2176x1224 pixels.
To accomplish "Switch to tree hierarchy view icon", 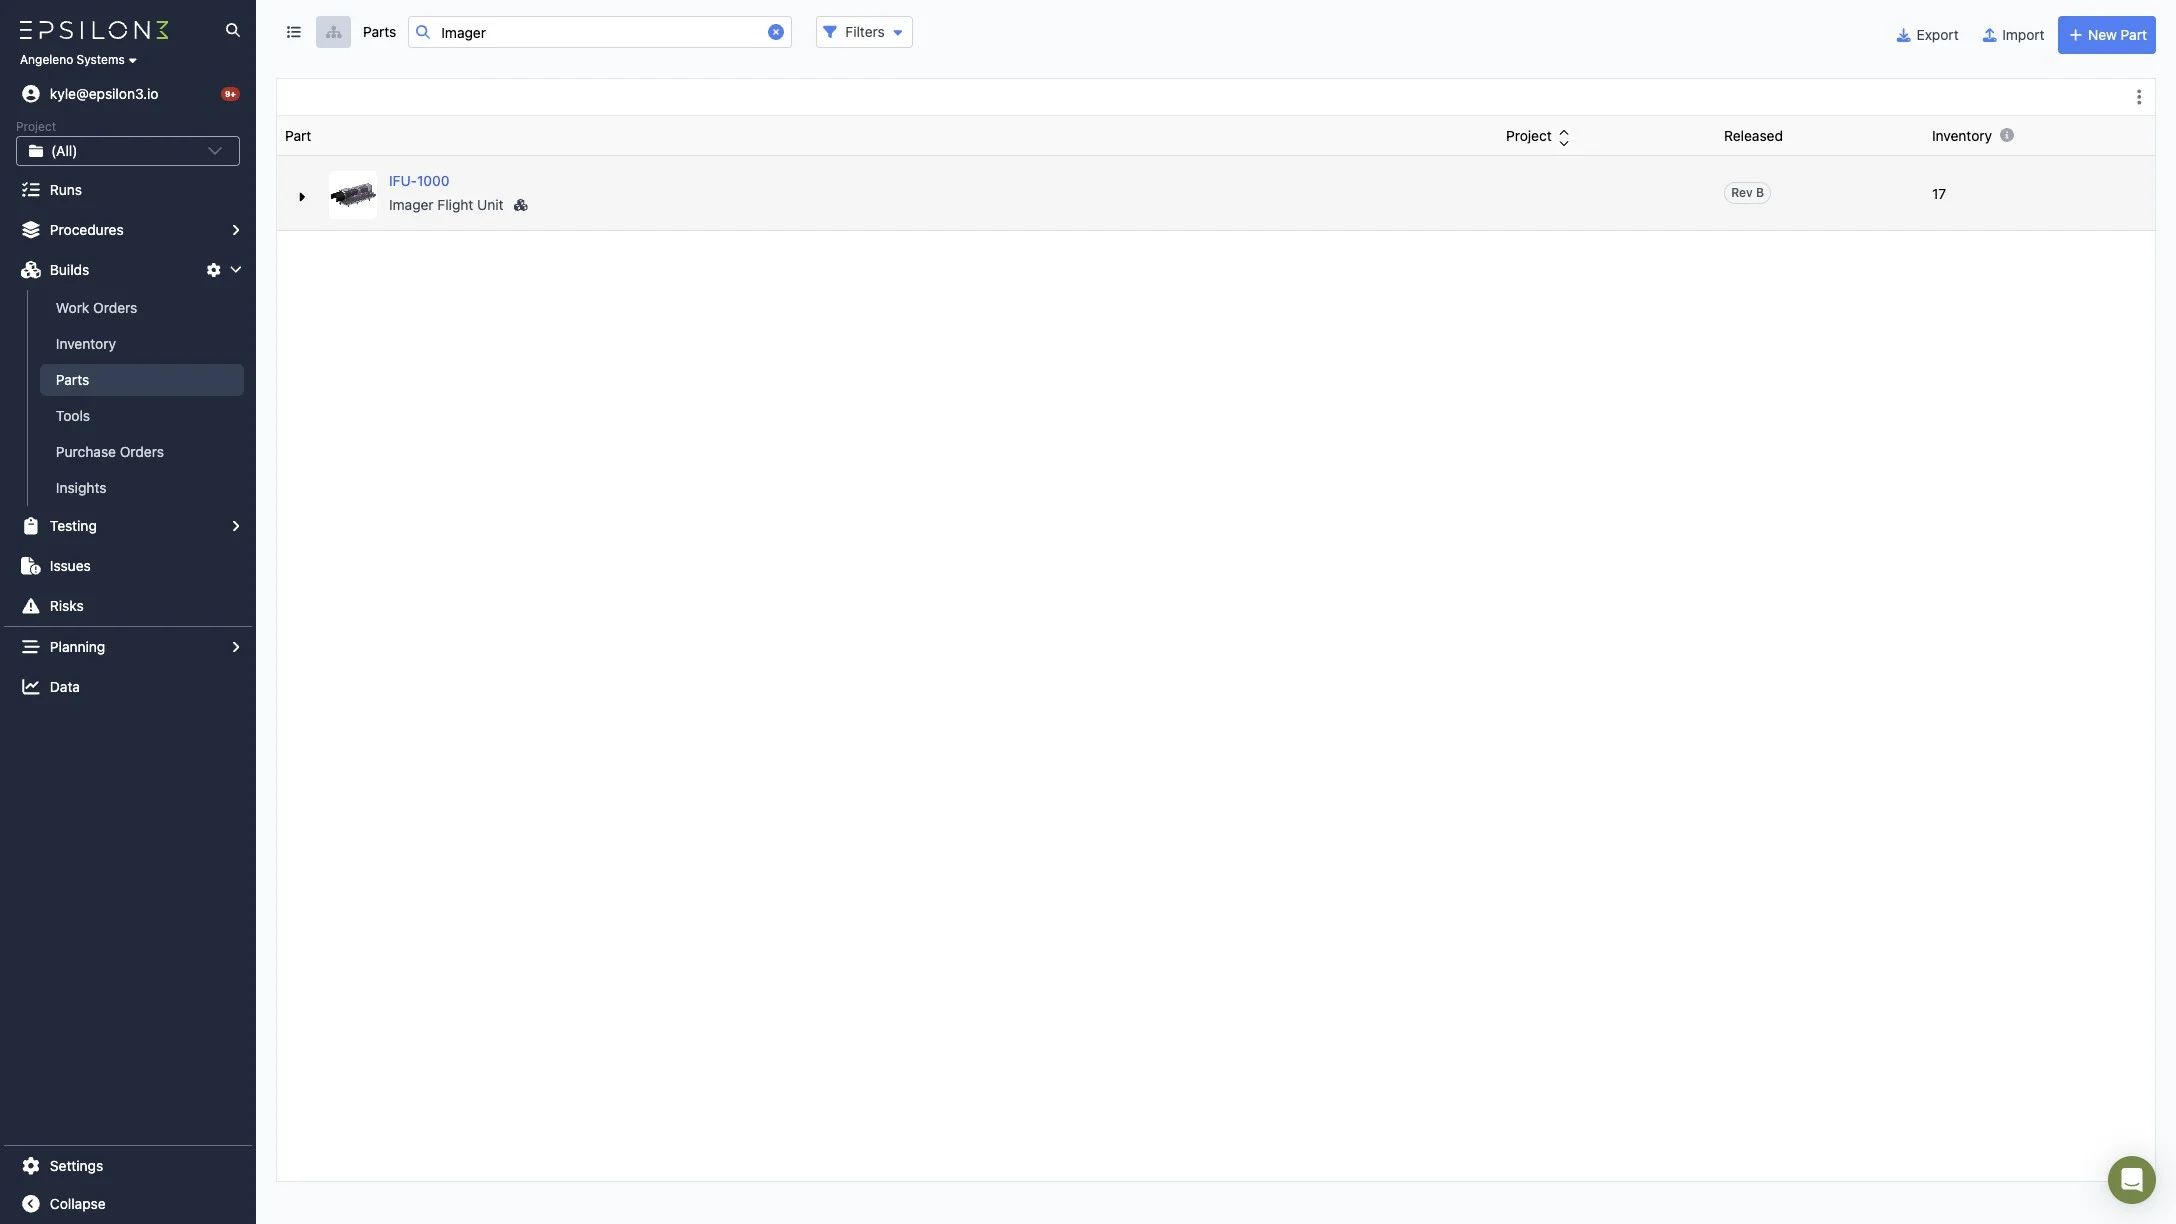I will (333, 32).
